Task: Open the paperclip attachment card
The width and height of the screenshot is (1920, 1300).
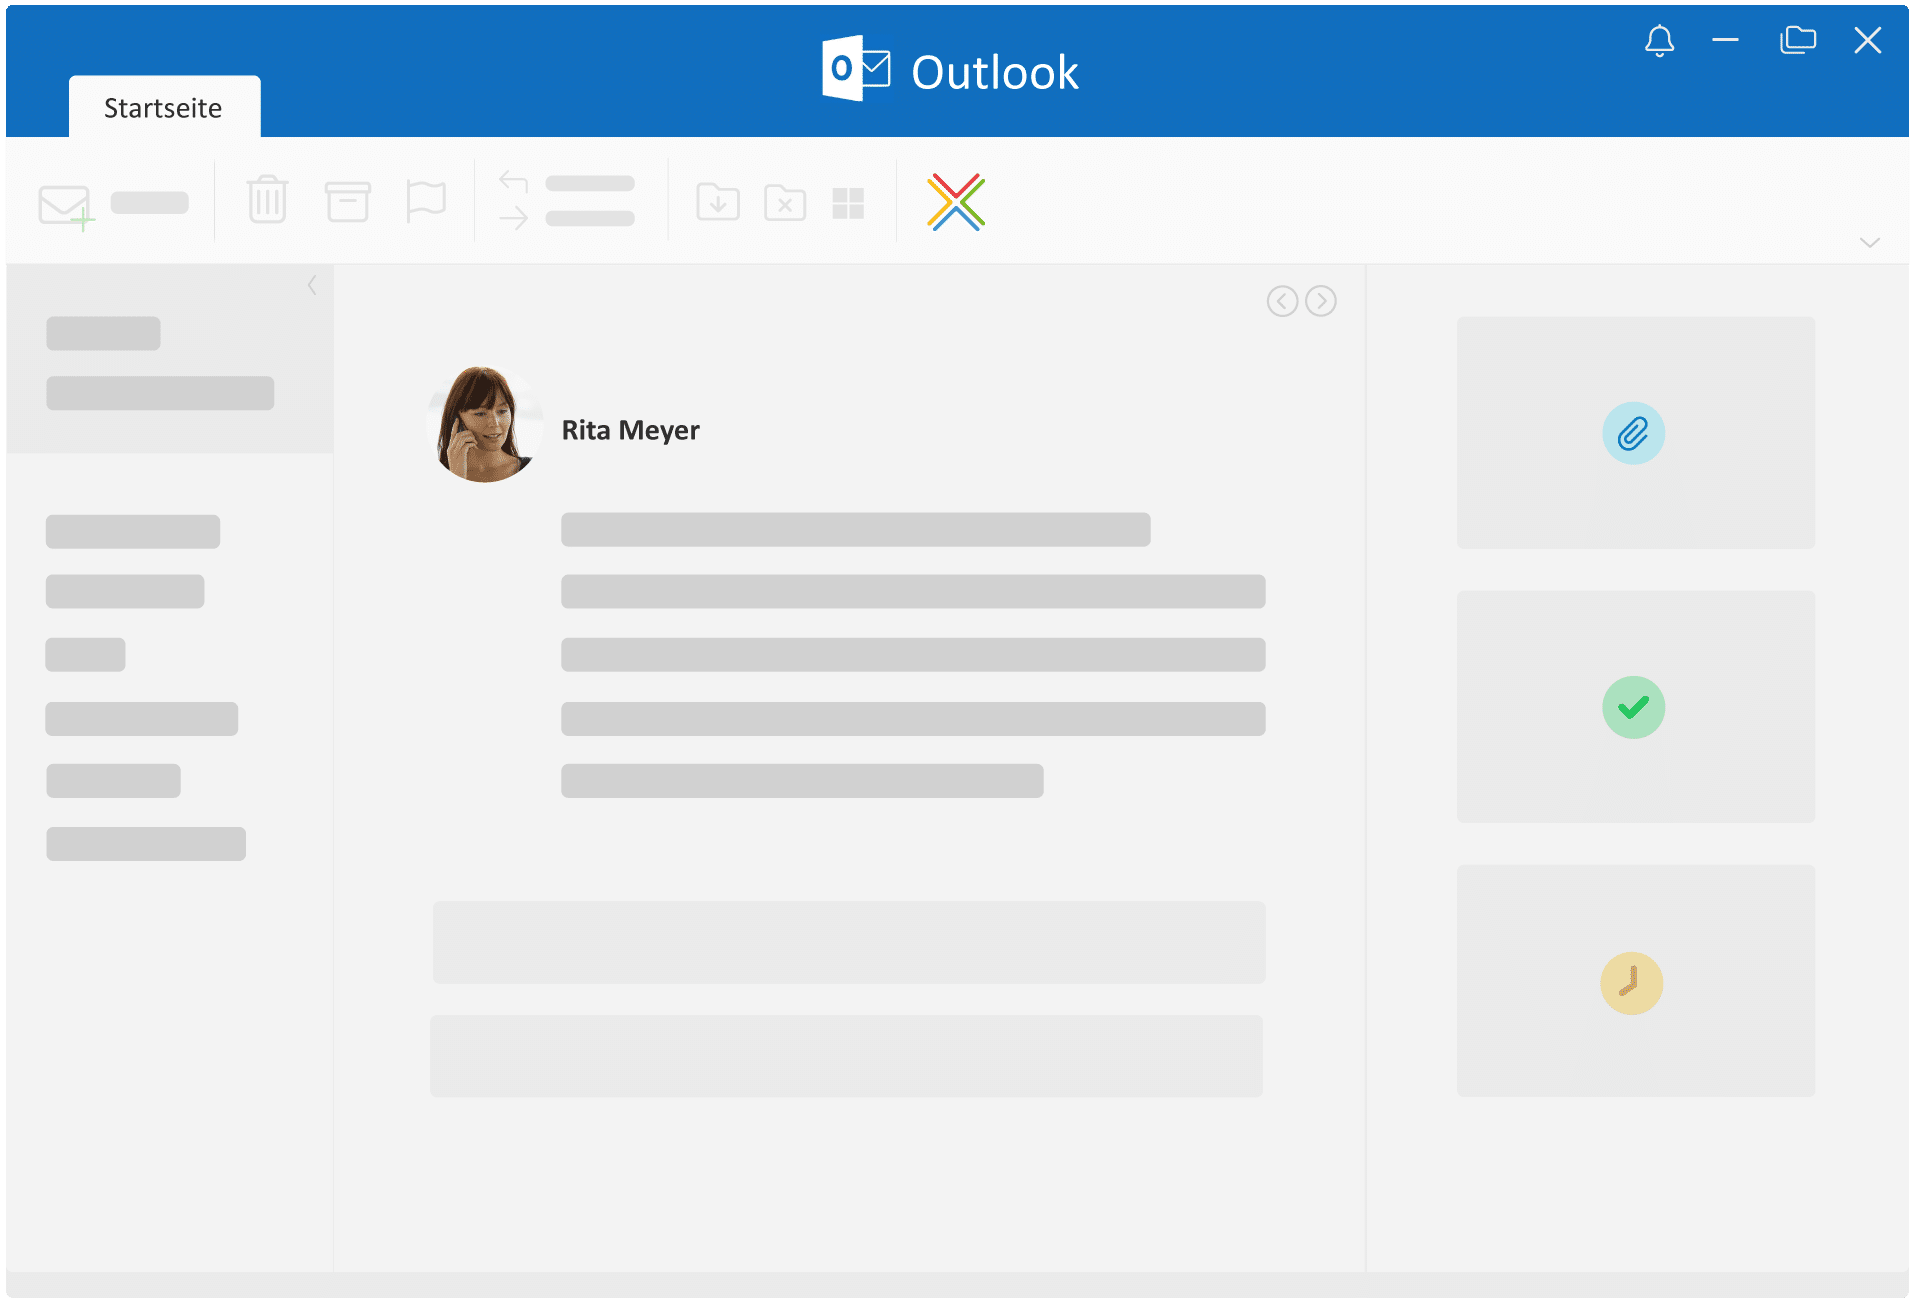Action: pyautogui.click(x=1635, y=433)
